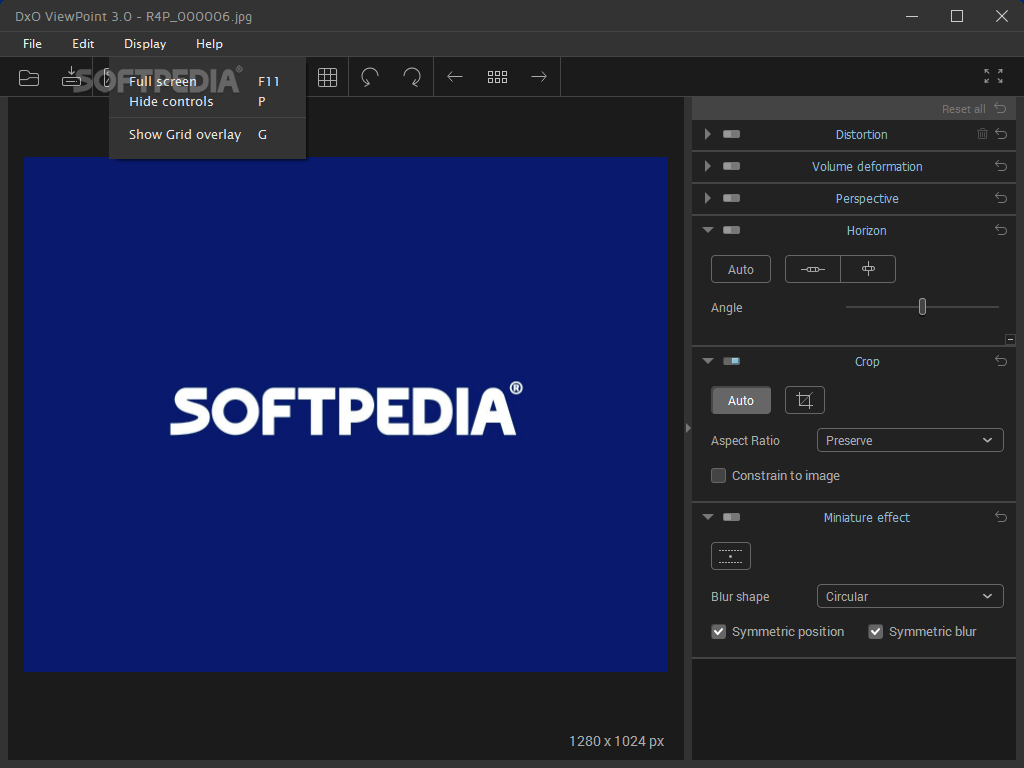The image size is (1024, 768).
Task: Reset Perspective settings arrow
Action: (1001, 198)
